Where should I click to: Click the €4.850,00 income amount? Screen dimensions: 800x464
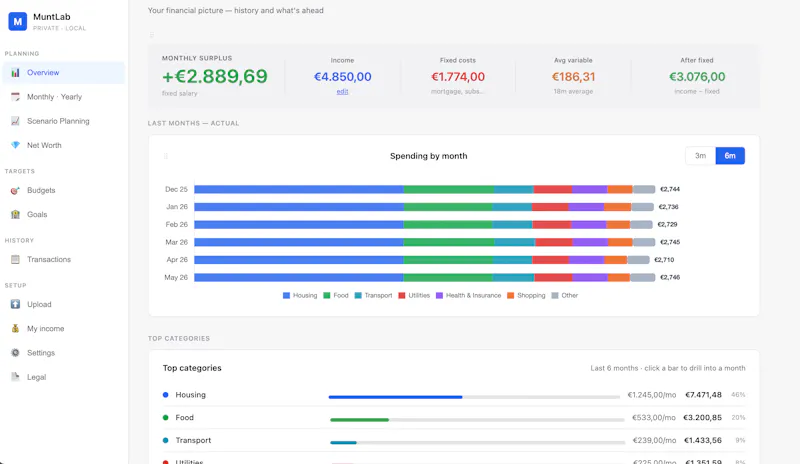342,77
